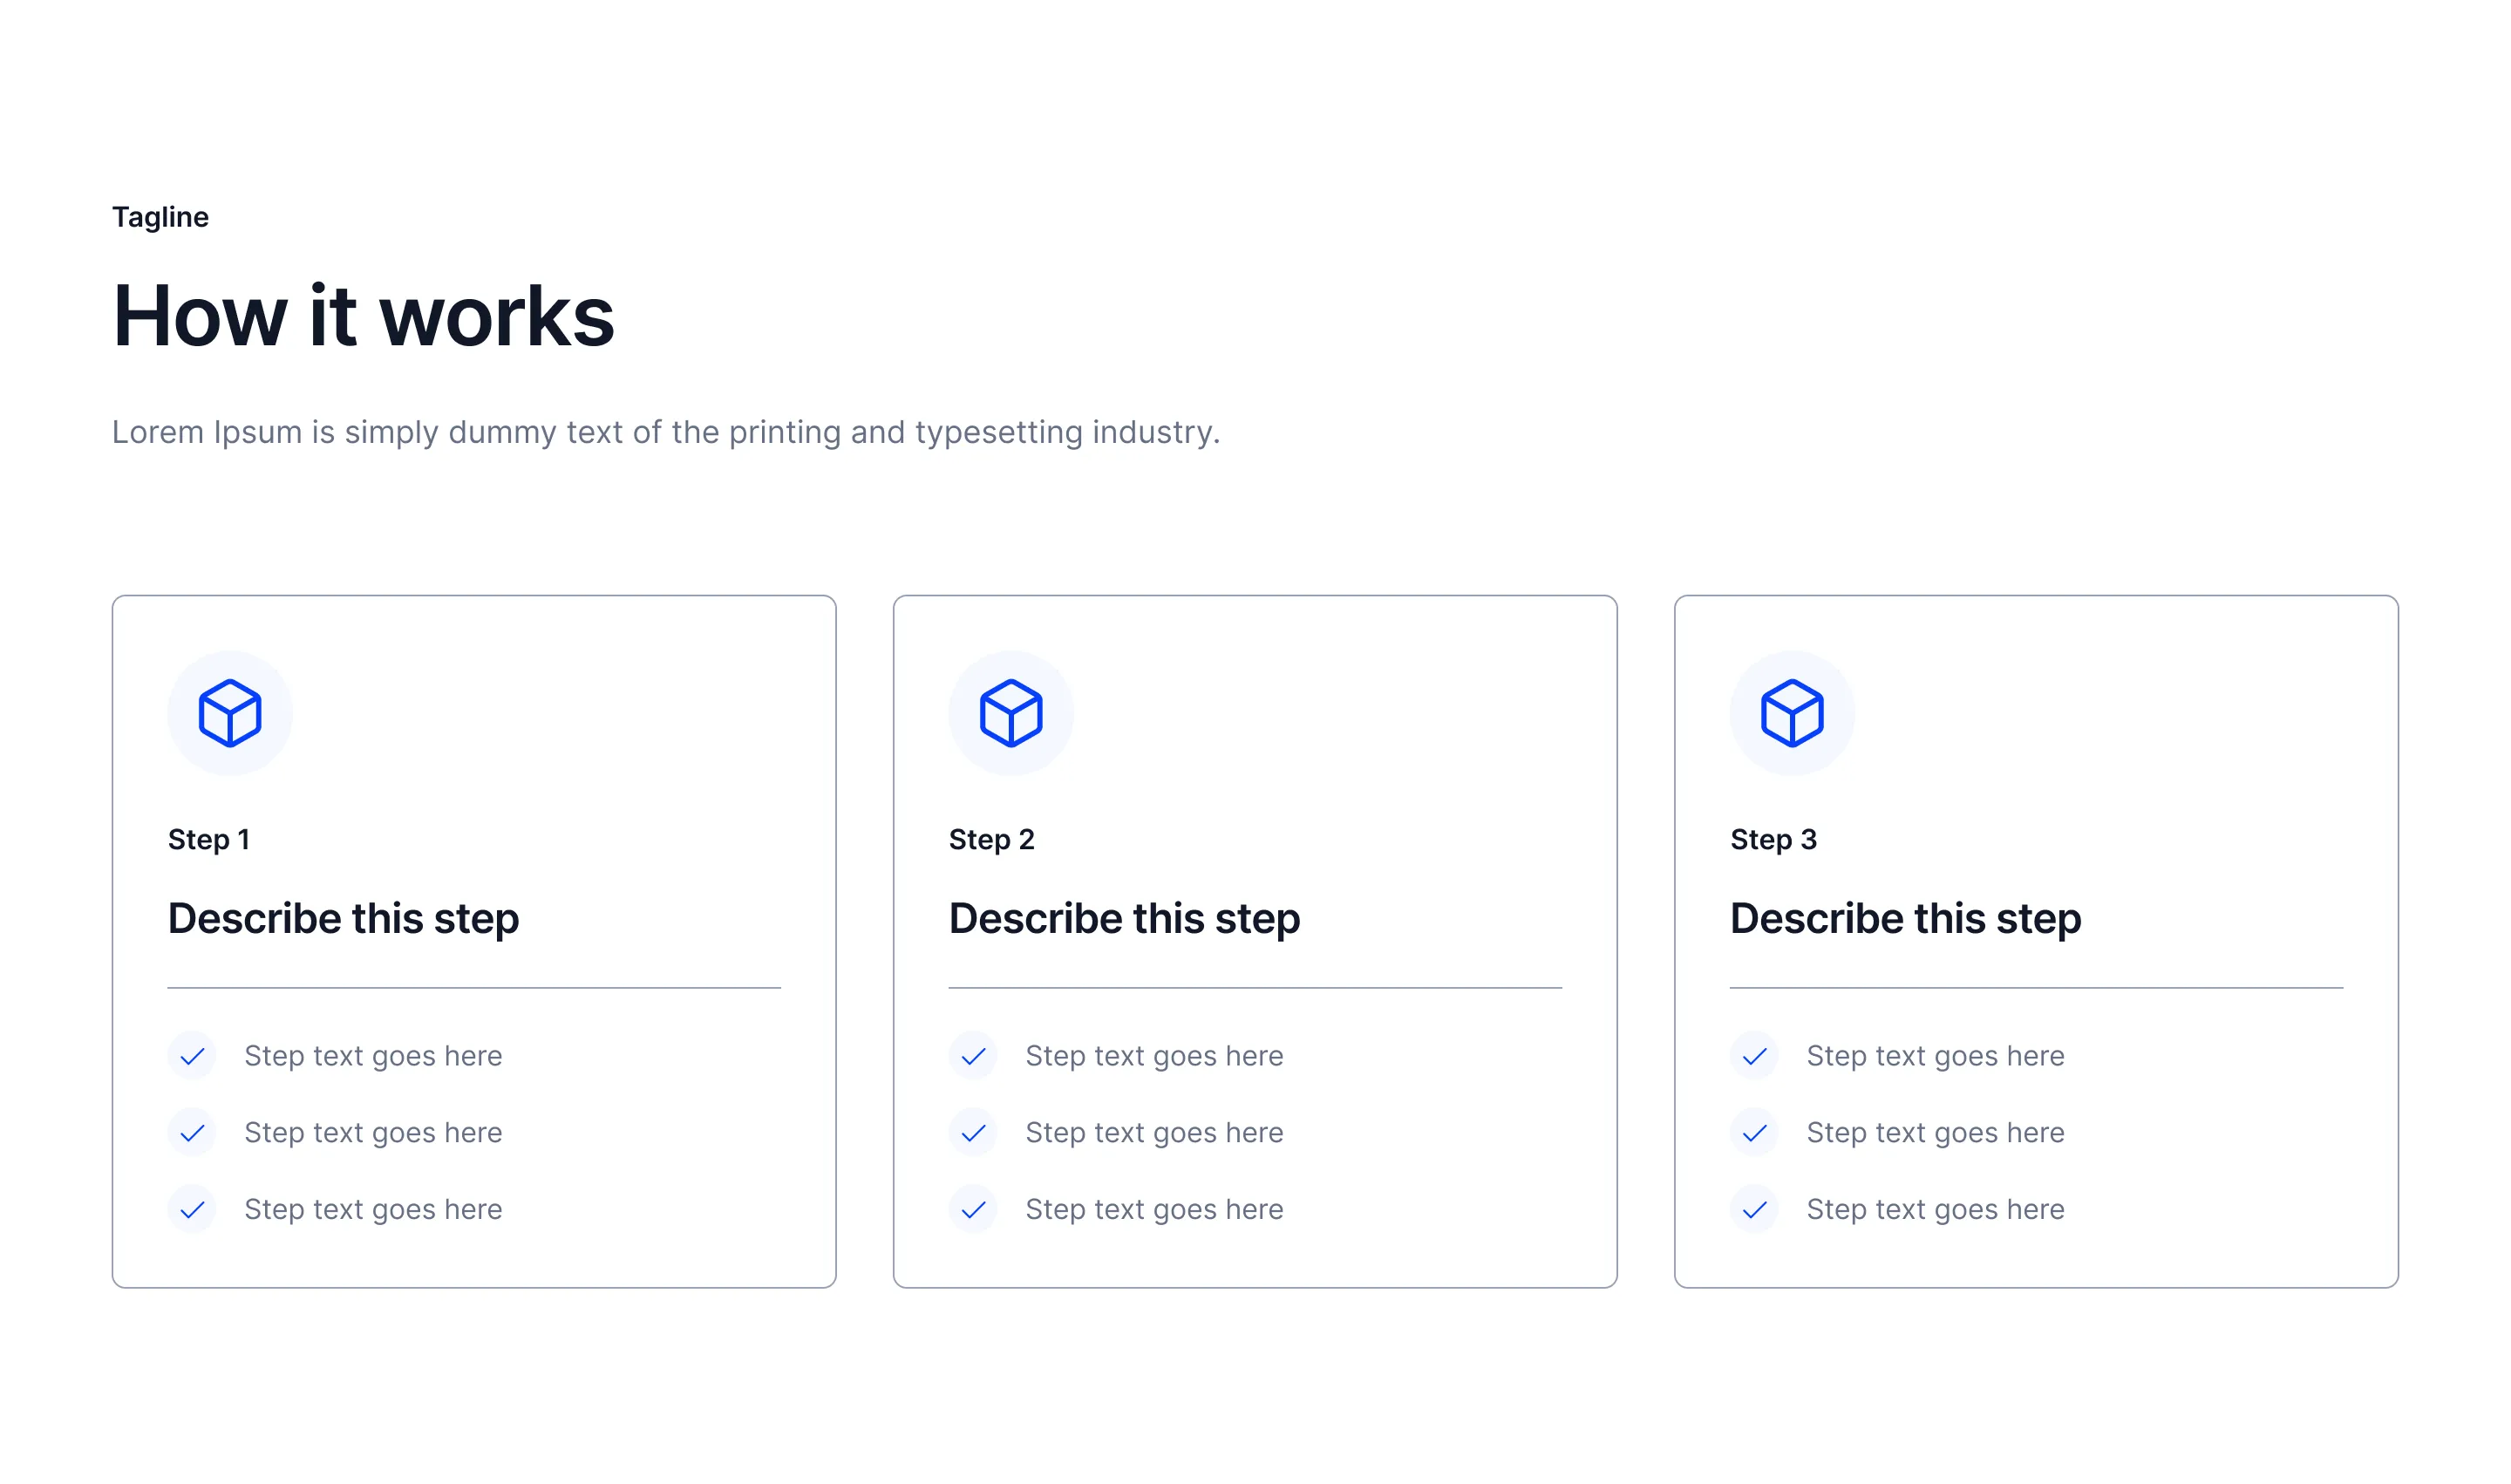The height and width of the screenshot is (1484, 2511).
Task: Click second checkmark icon in Step 1 card
Action: coord(192,1133)
